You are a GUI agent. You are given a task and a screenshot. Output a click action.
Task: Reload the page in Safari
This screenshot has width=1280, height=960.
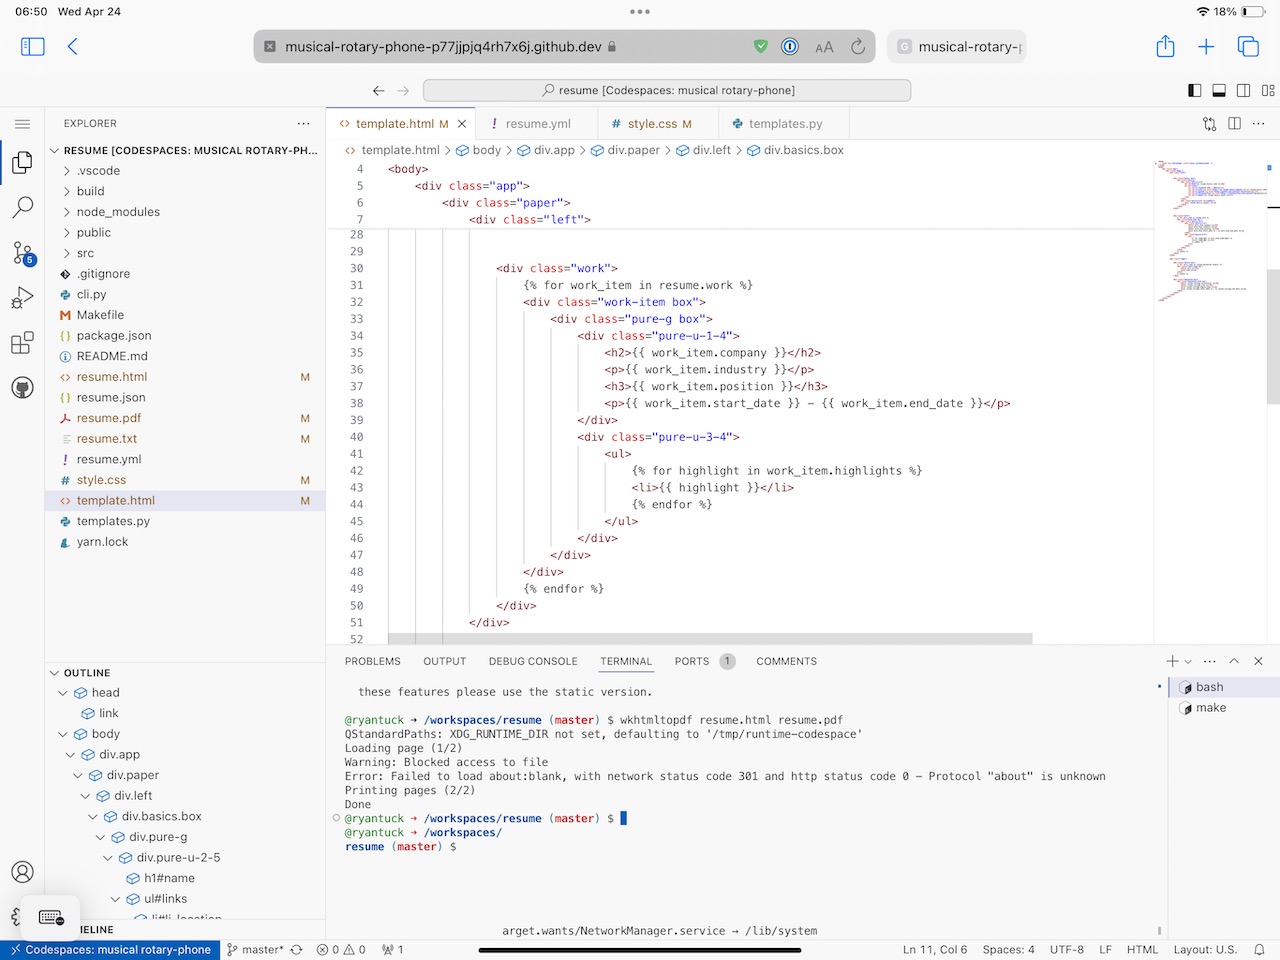click(857, 47)
